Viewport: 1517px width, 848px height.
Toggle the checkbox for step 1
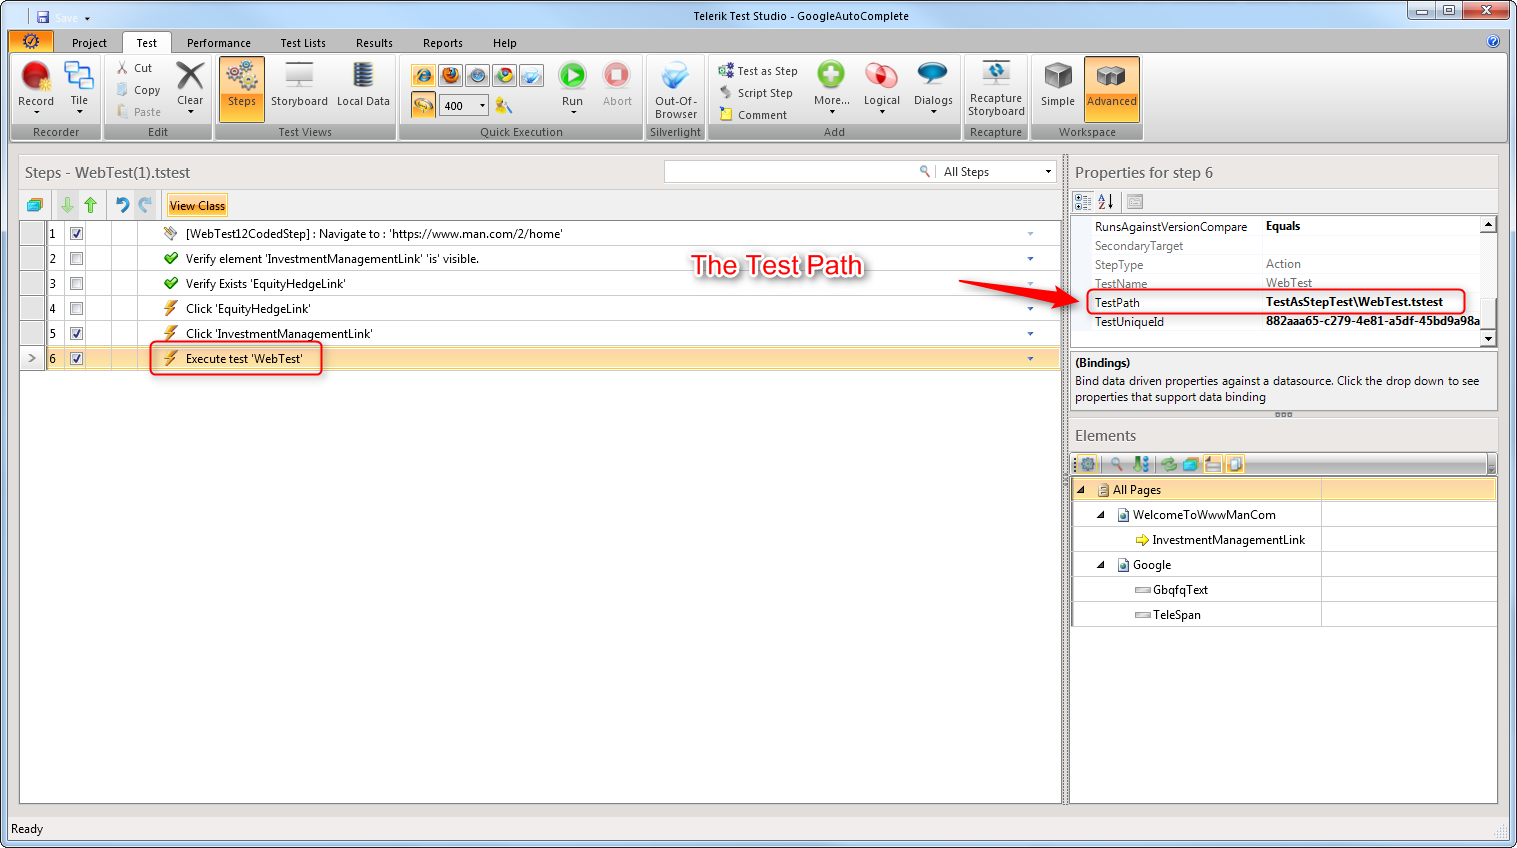(76, 234)
